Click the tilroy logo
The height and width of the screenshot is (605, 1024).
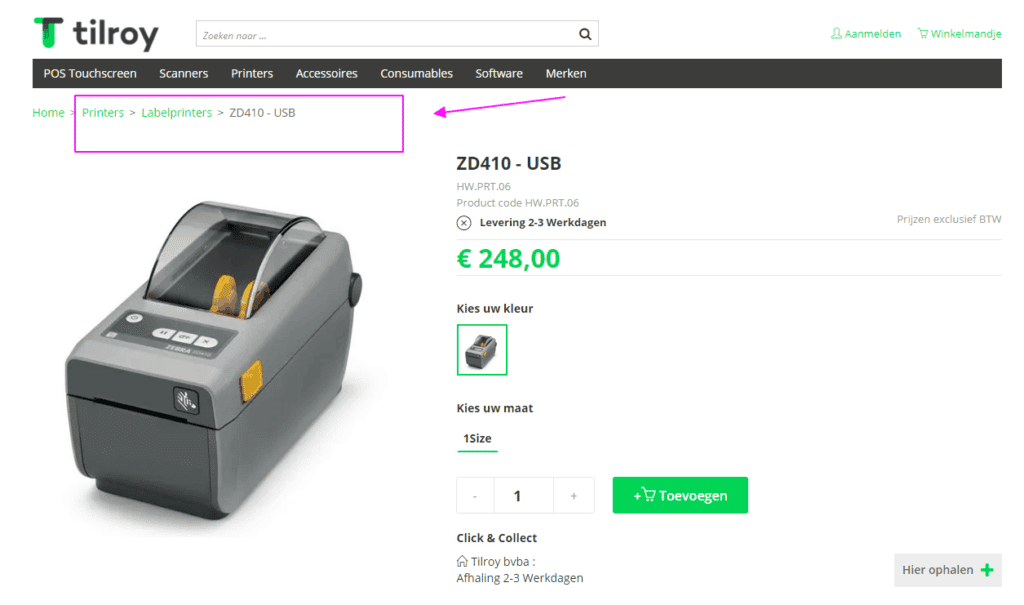tap(96, 34)
